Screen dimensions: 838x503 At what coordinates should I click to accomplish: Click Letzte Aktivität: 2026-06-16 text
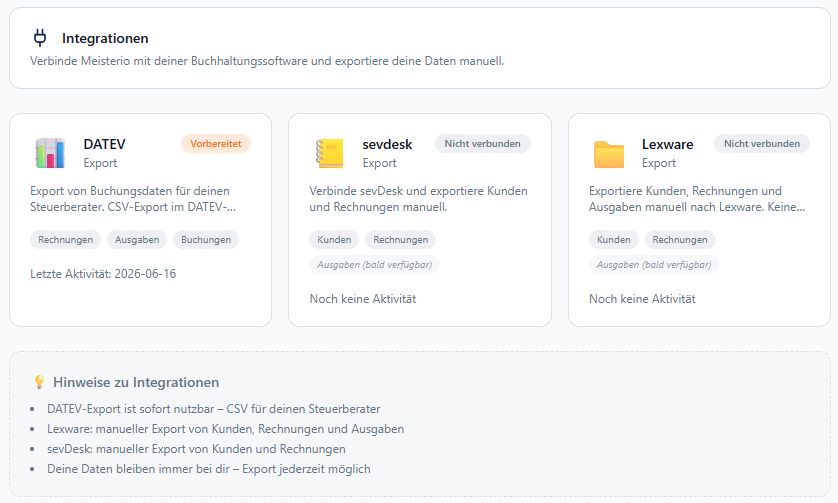103,274
